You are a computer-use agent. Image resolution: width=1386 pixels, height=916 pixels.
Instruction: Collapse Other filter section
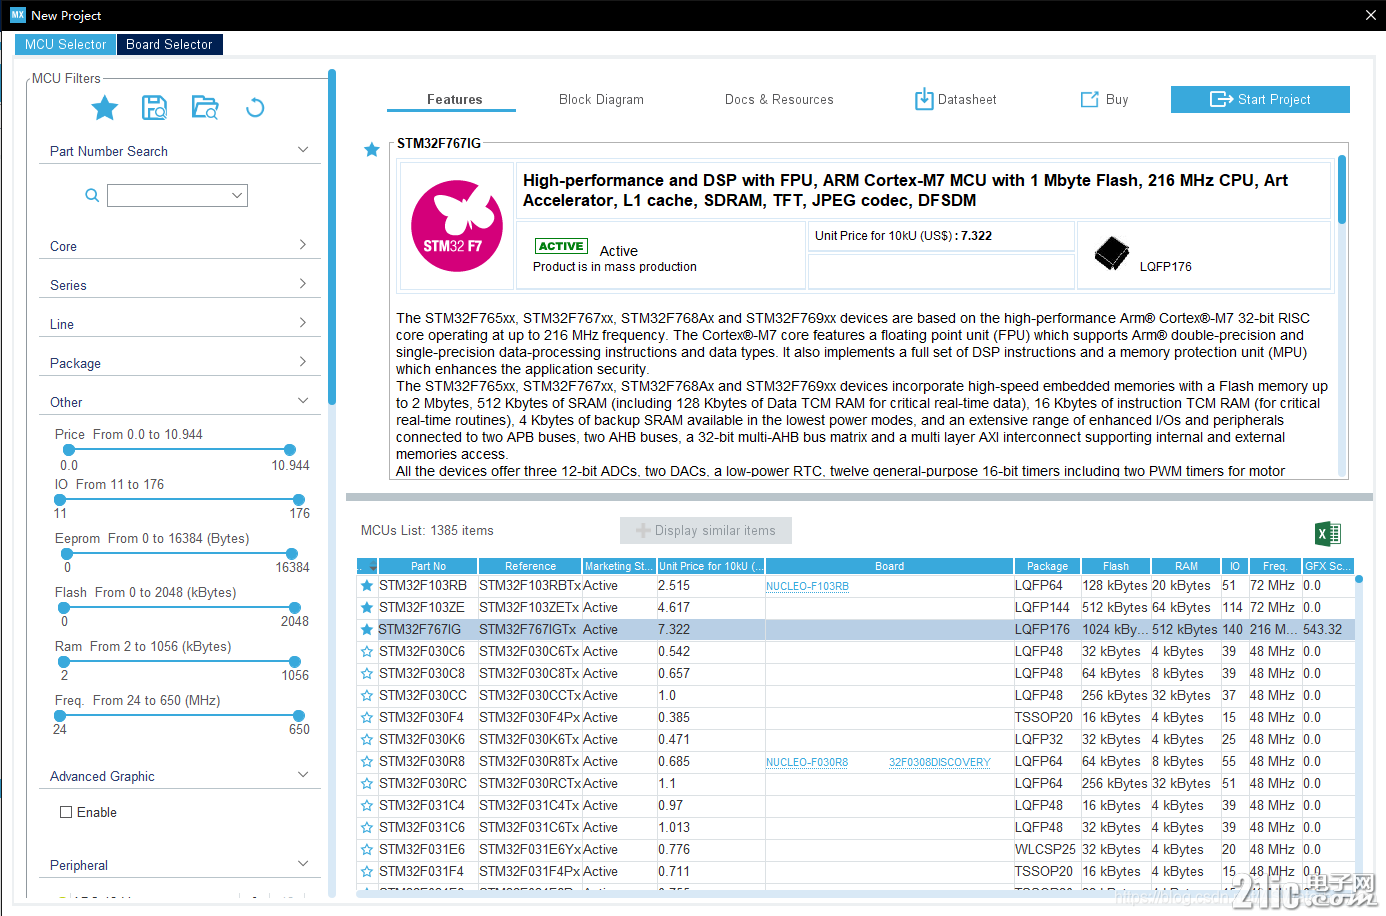[303, 401]
